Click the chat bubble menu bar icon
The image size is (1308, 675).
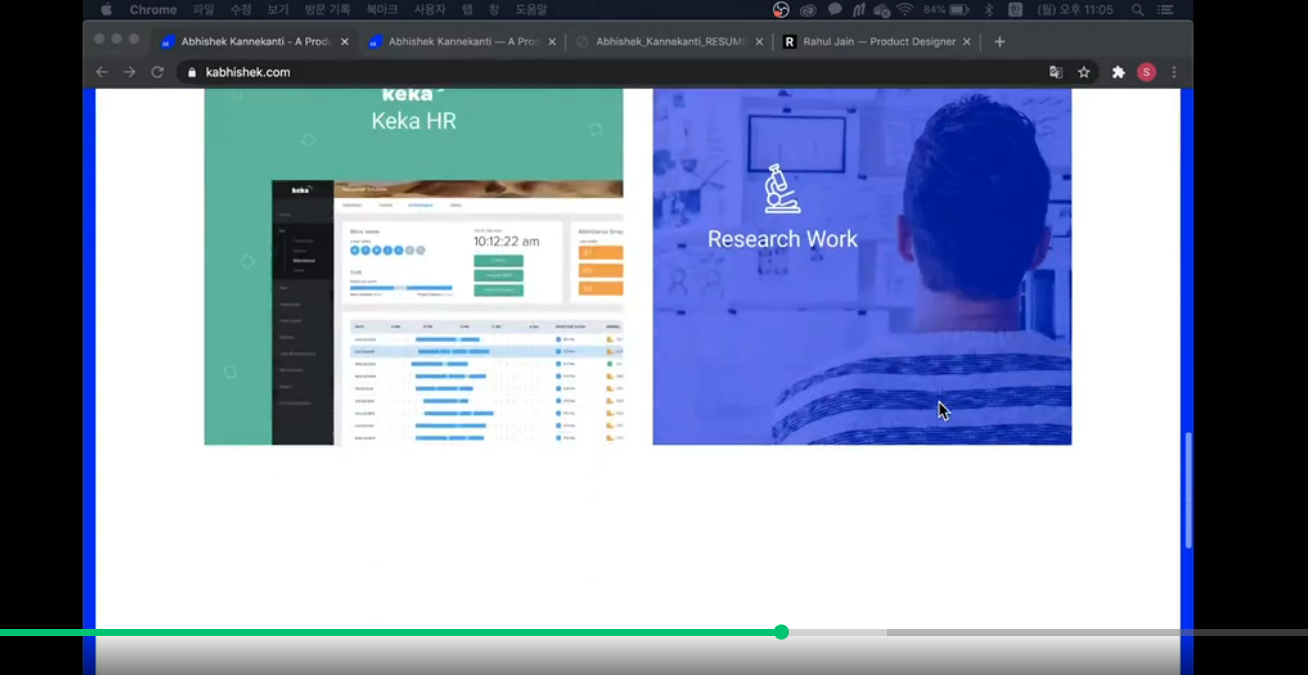(x=835, y=10)
